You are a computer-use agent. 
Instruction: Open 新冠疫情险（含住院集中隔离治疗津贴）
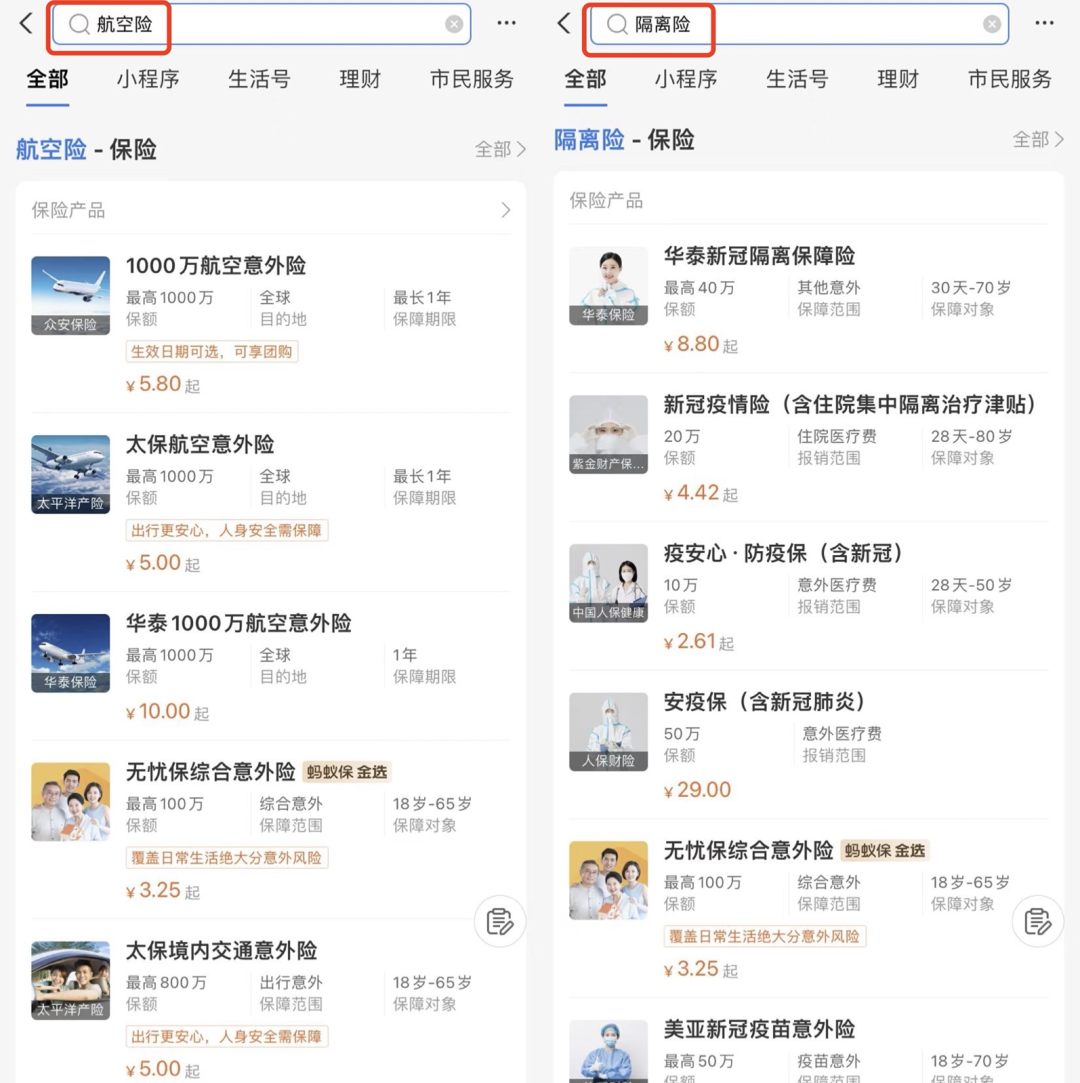849,404
